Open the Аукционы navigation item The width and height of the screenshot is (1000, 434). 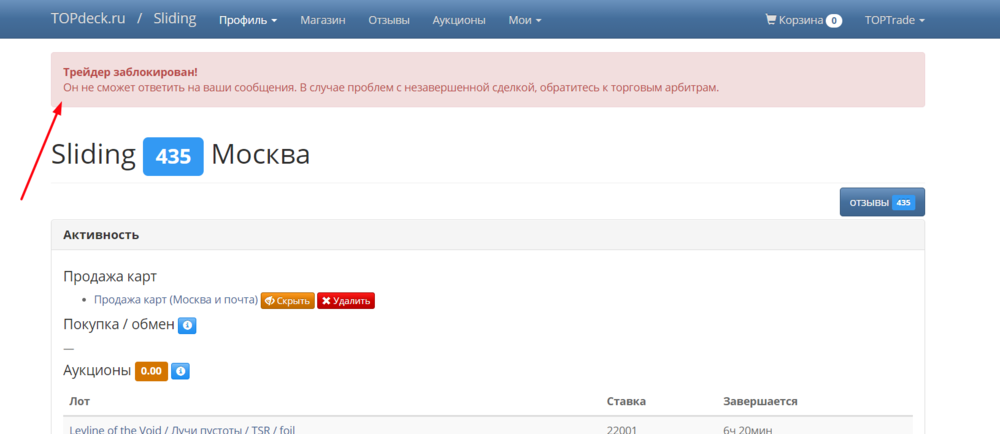tap(459, 20)
